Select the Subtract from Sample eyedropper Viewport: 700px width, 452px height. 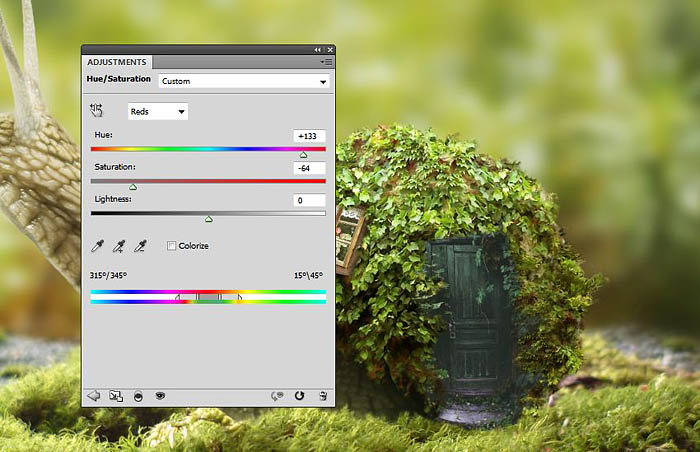point(141,245)
